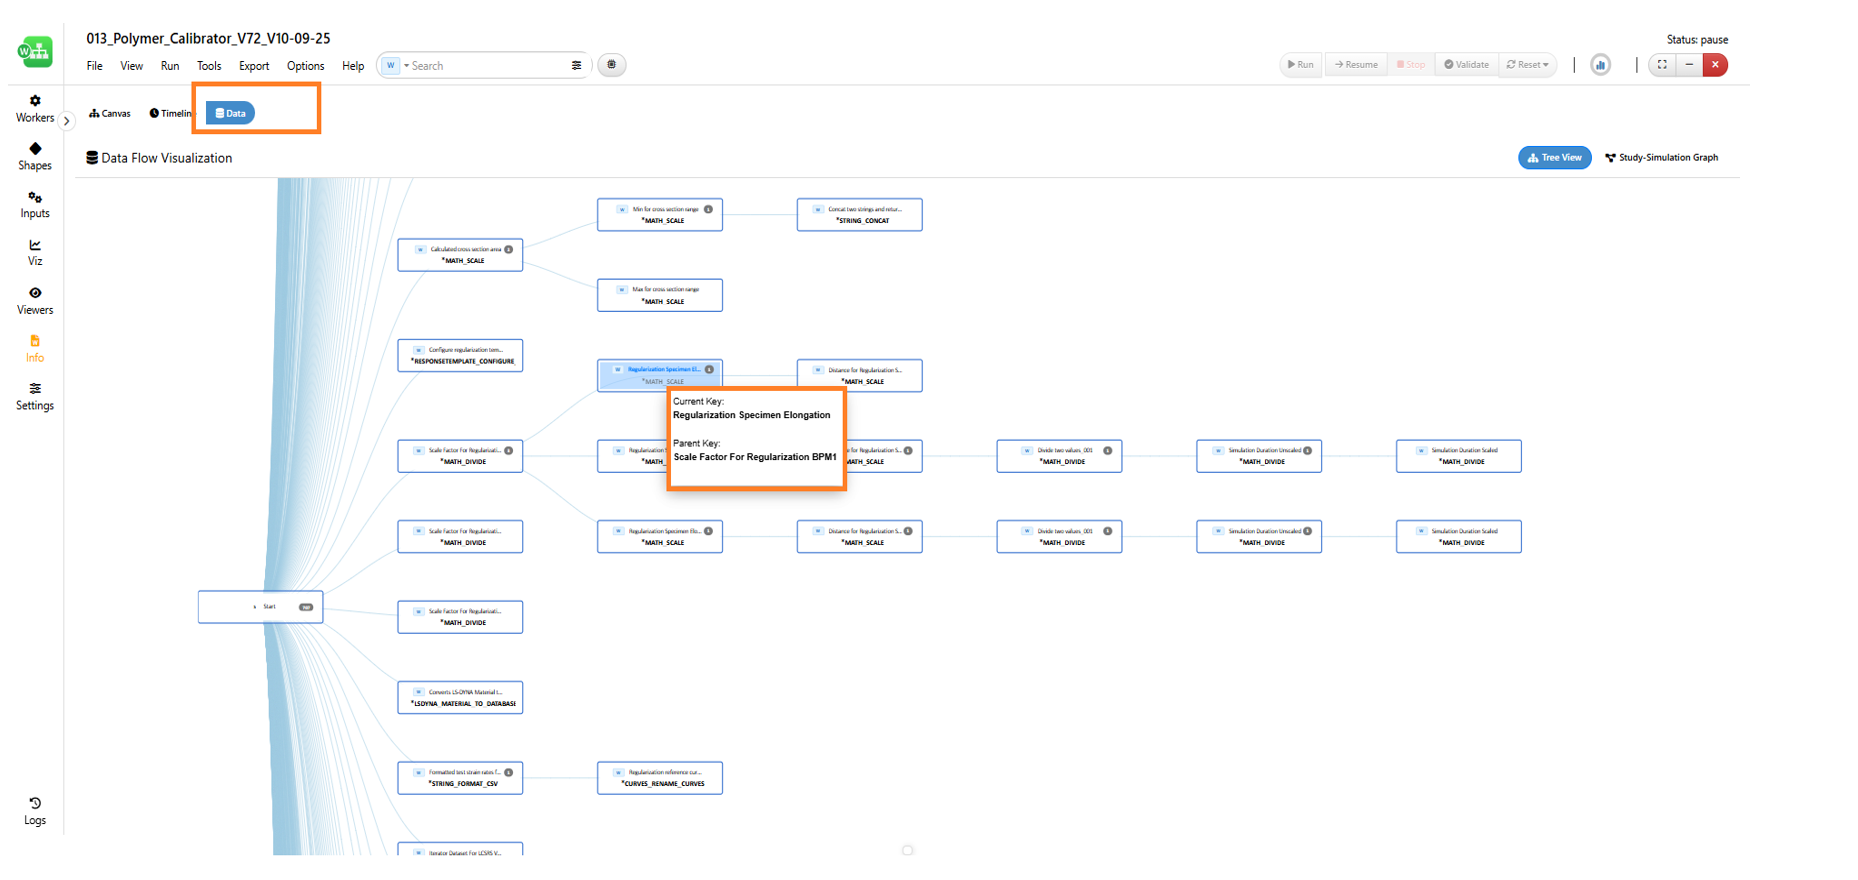The height and width of the screenshot is (880, 1858).
Task: Open the Inputs sidebar panel
Action: pyautogui.click(x=35, y=205)
